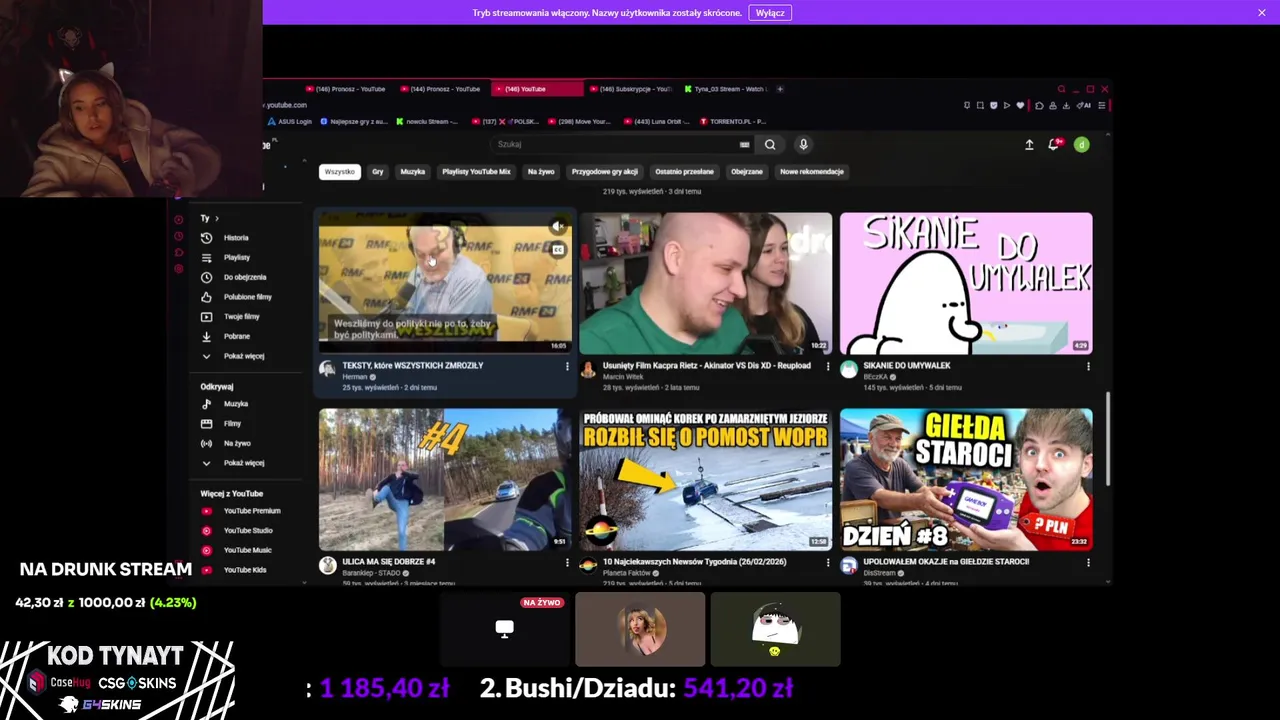Open the Akinator VS Dis thumbnail

(705, 283)
